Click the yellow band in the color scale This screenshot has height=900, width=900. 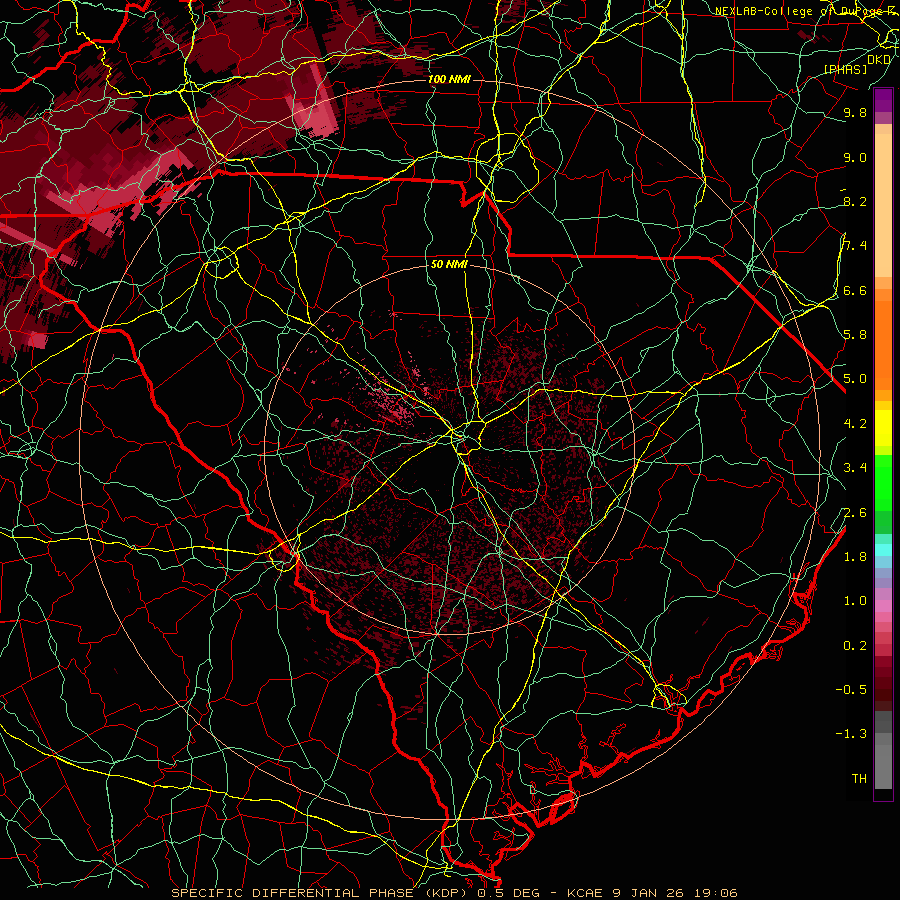coord(883,428)
